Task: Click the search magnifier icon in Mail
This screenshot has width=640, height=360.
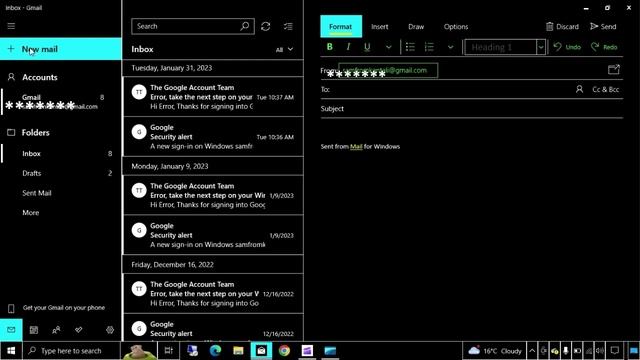Action: (x=244, y=26)
